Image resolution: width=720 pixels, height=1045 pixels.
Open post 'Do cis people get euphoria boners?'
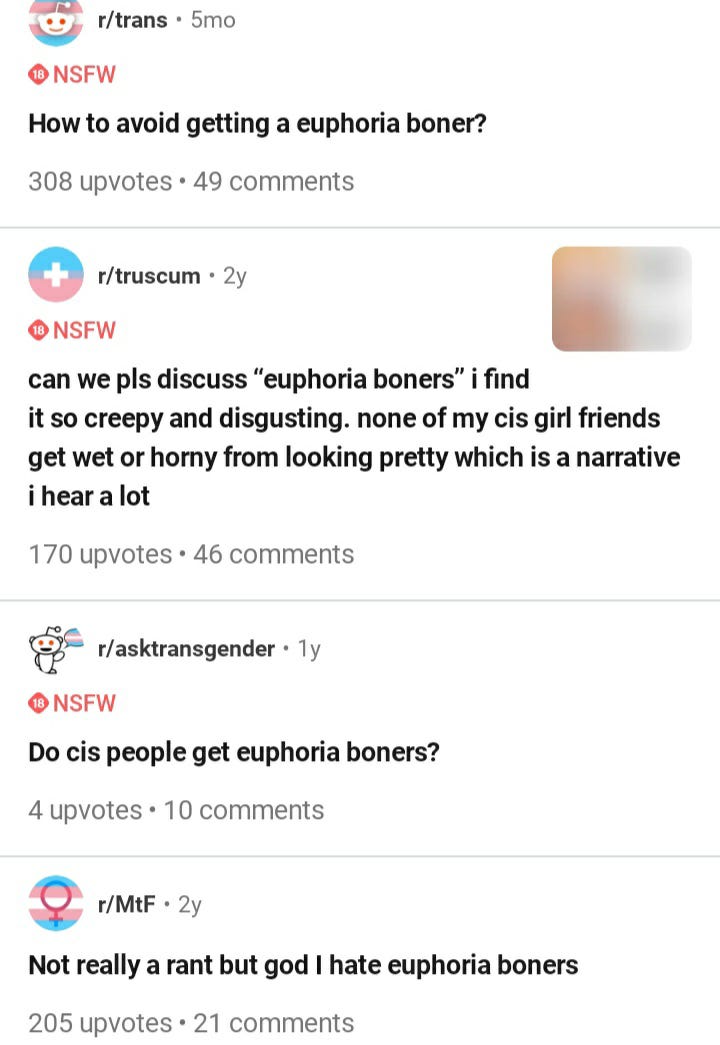tap(234, 752)
